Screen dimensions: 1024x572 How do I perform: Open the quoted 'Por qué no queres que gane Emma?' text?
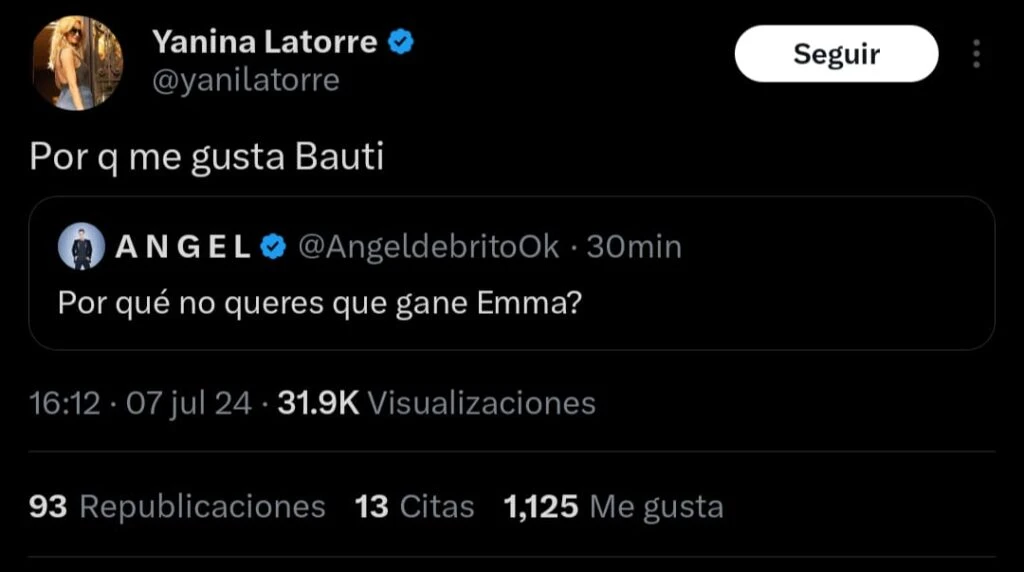(321, 302)
